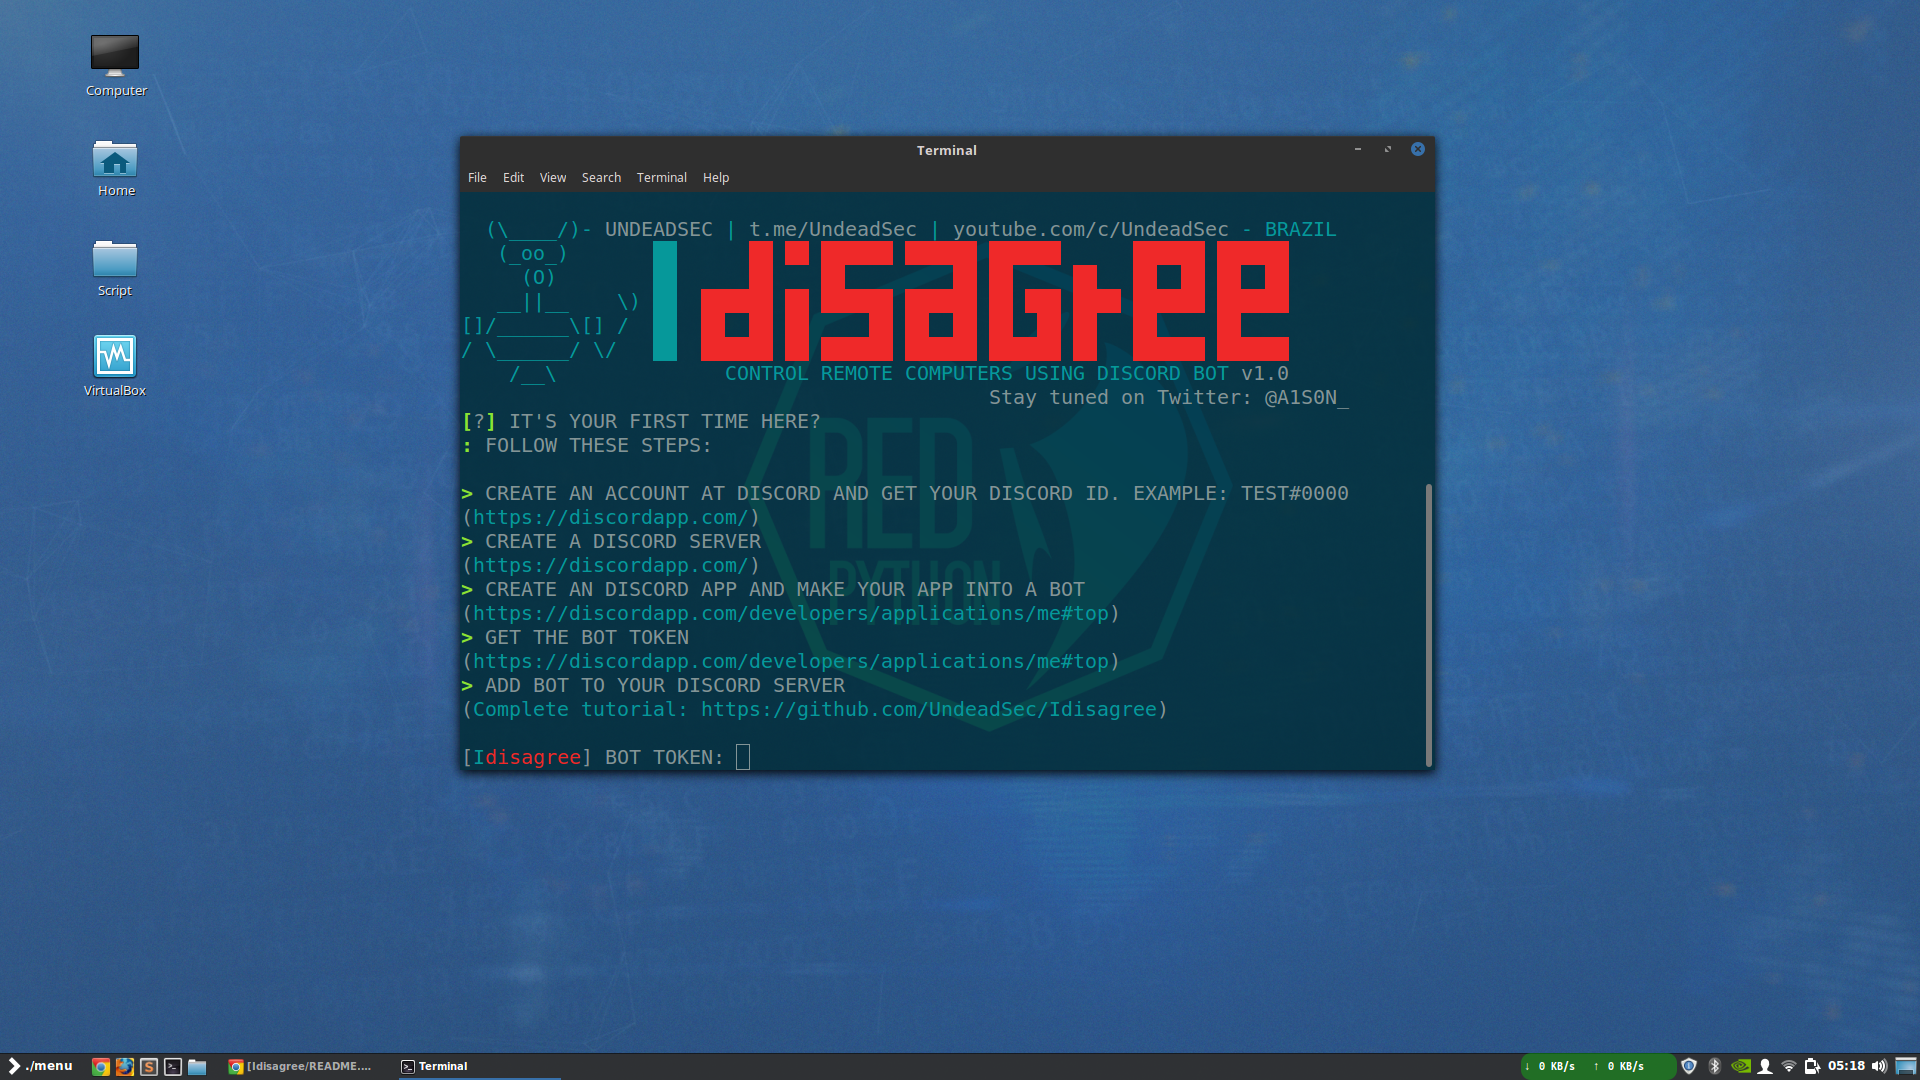Click discordapp.com link under CREATE AN ACCOUNT
The image size is (1920, 1080).
[x=610, y=517]
